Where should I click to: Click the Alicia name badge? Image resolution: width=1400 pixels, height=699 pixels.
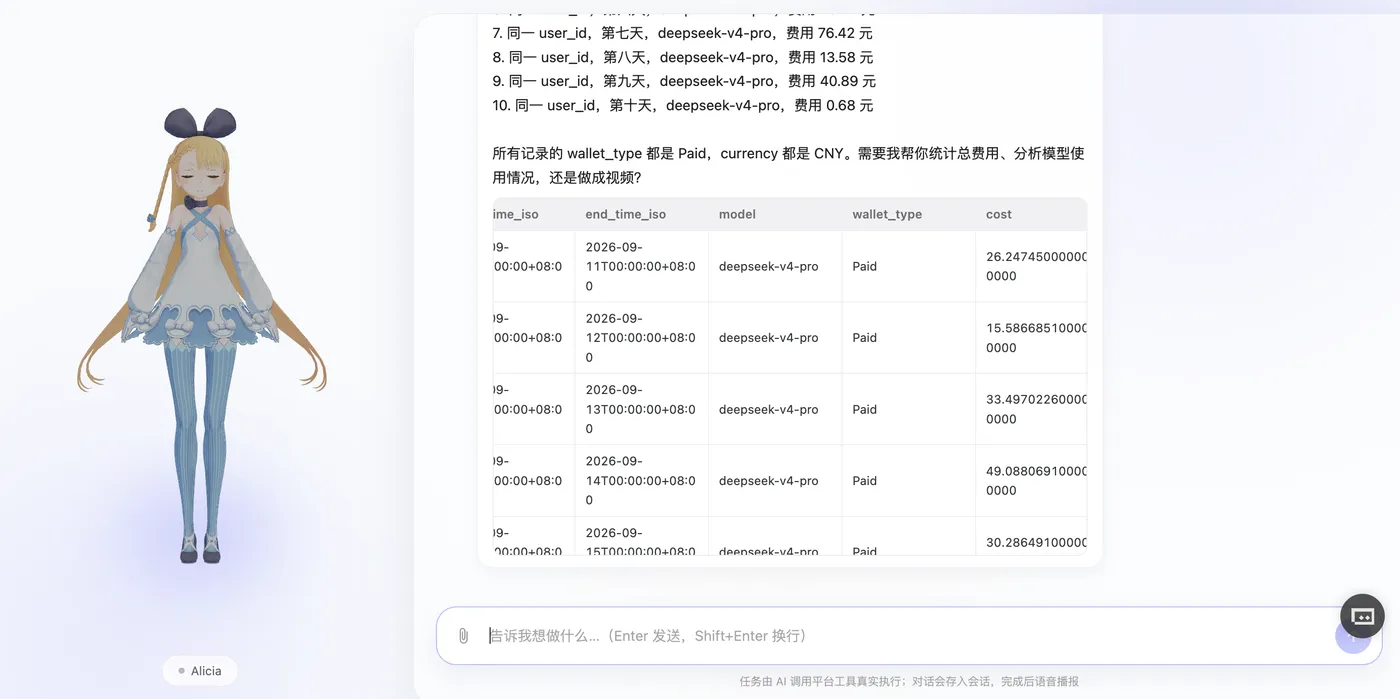[200, 671]
